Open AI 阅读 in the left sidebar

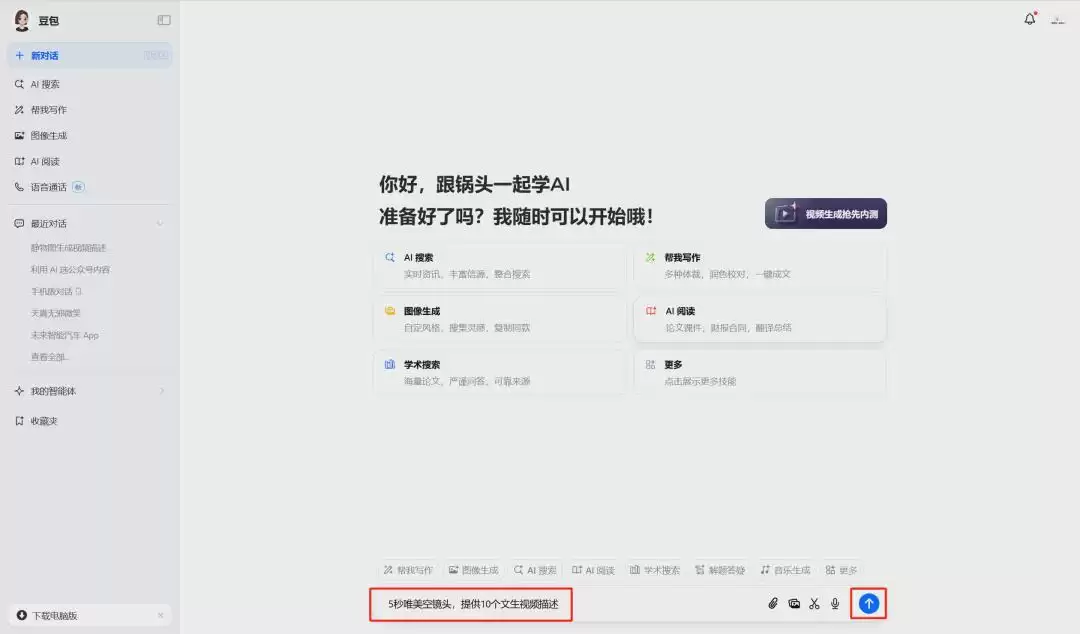[90, 161]
